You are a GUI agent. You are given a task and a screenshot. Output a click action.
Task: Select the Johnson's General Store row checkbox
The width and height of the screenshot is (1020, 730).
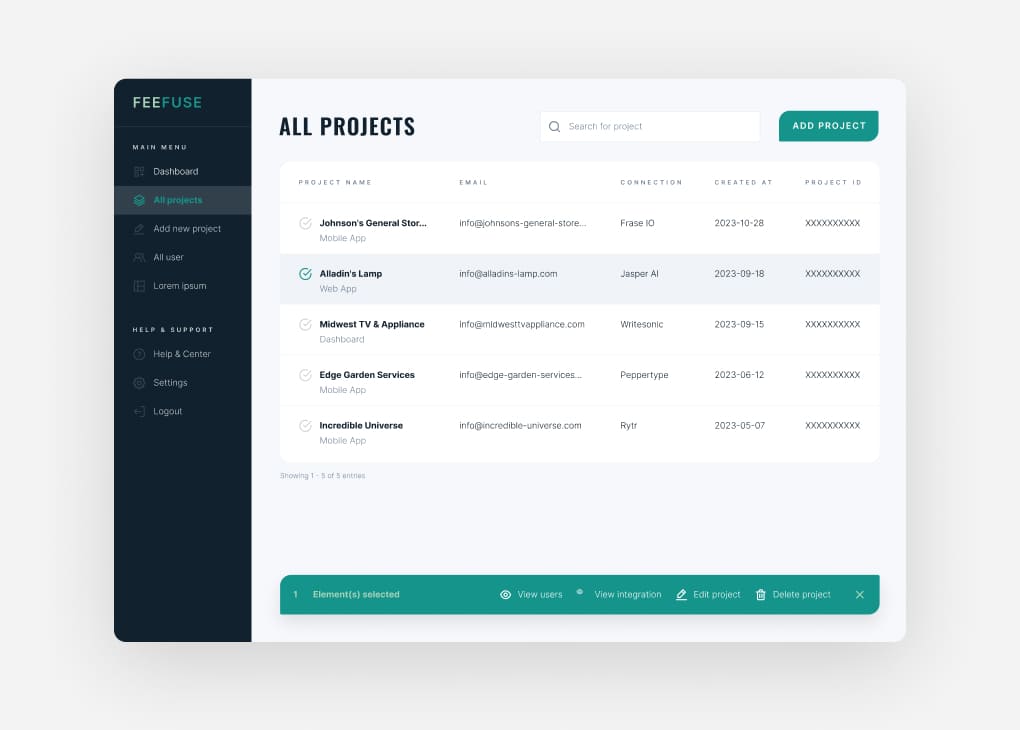305,223
